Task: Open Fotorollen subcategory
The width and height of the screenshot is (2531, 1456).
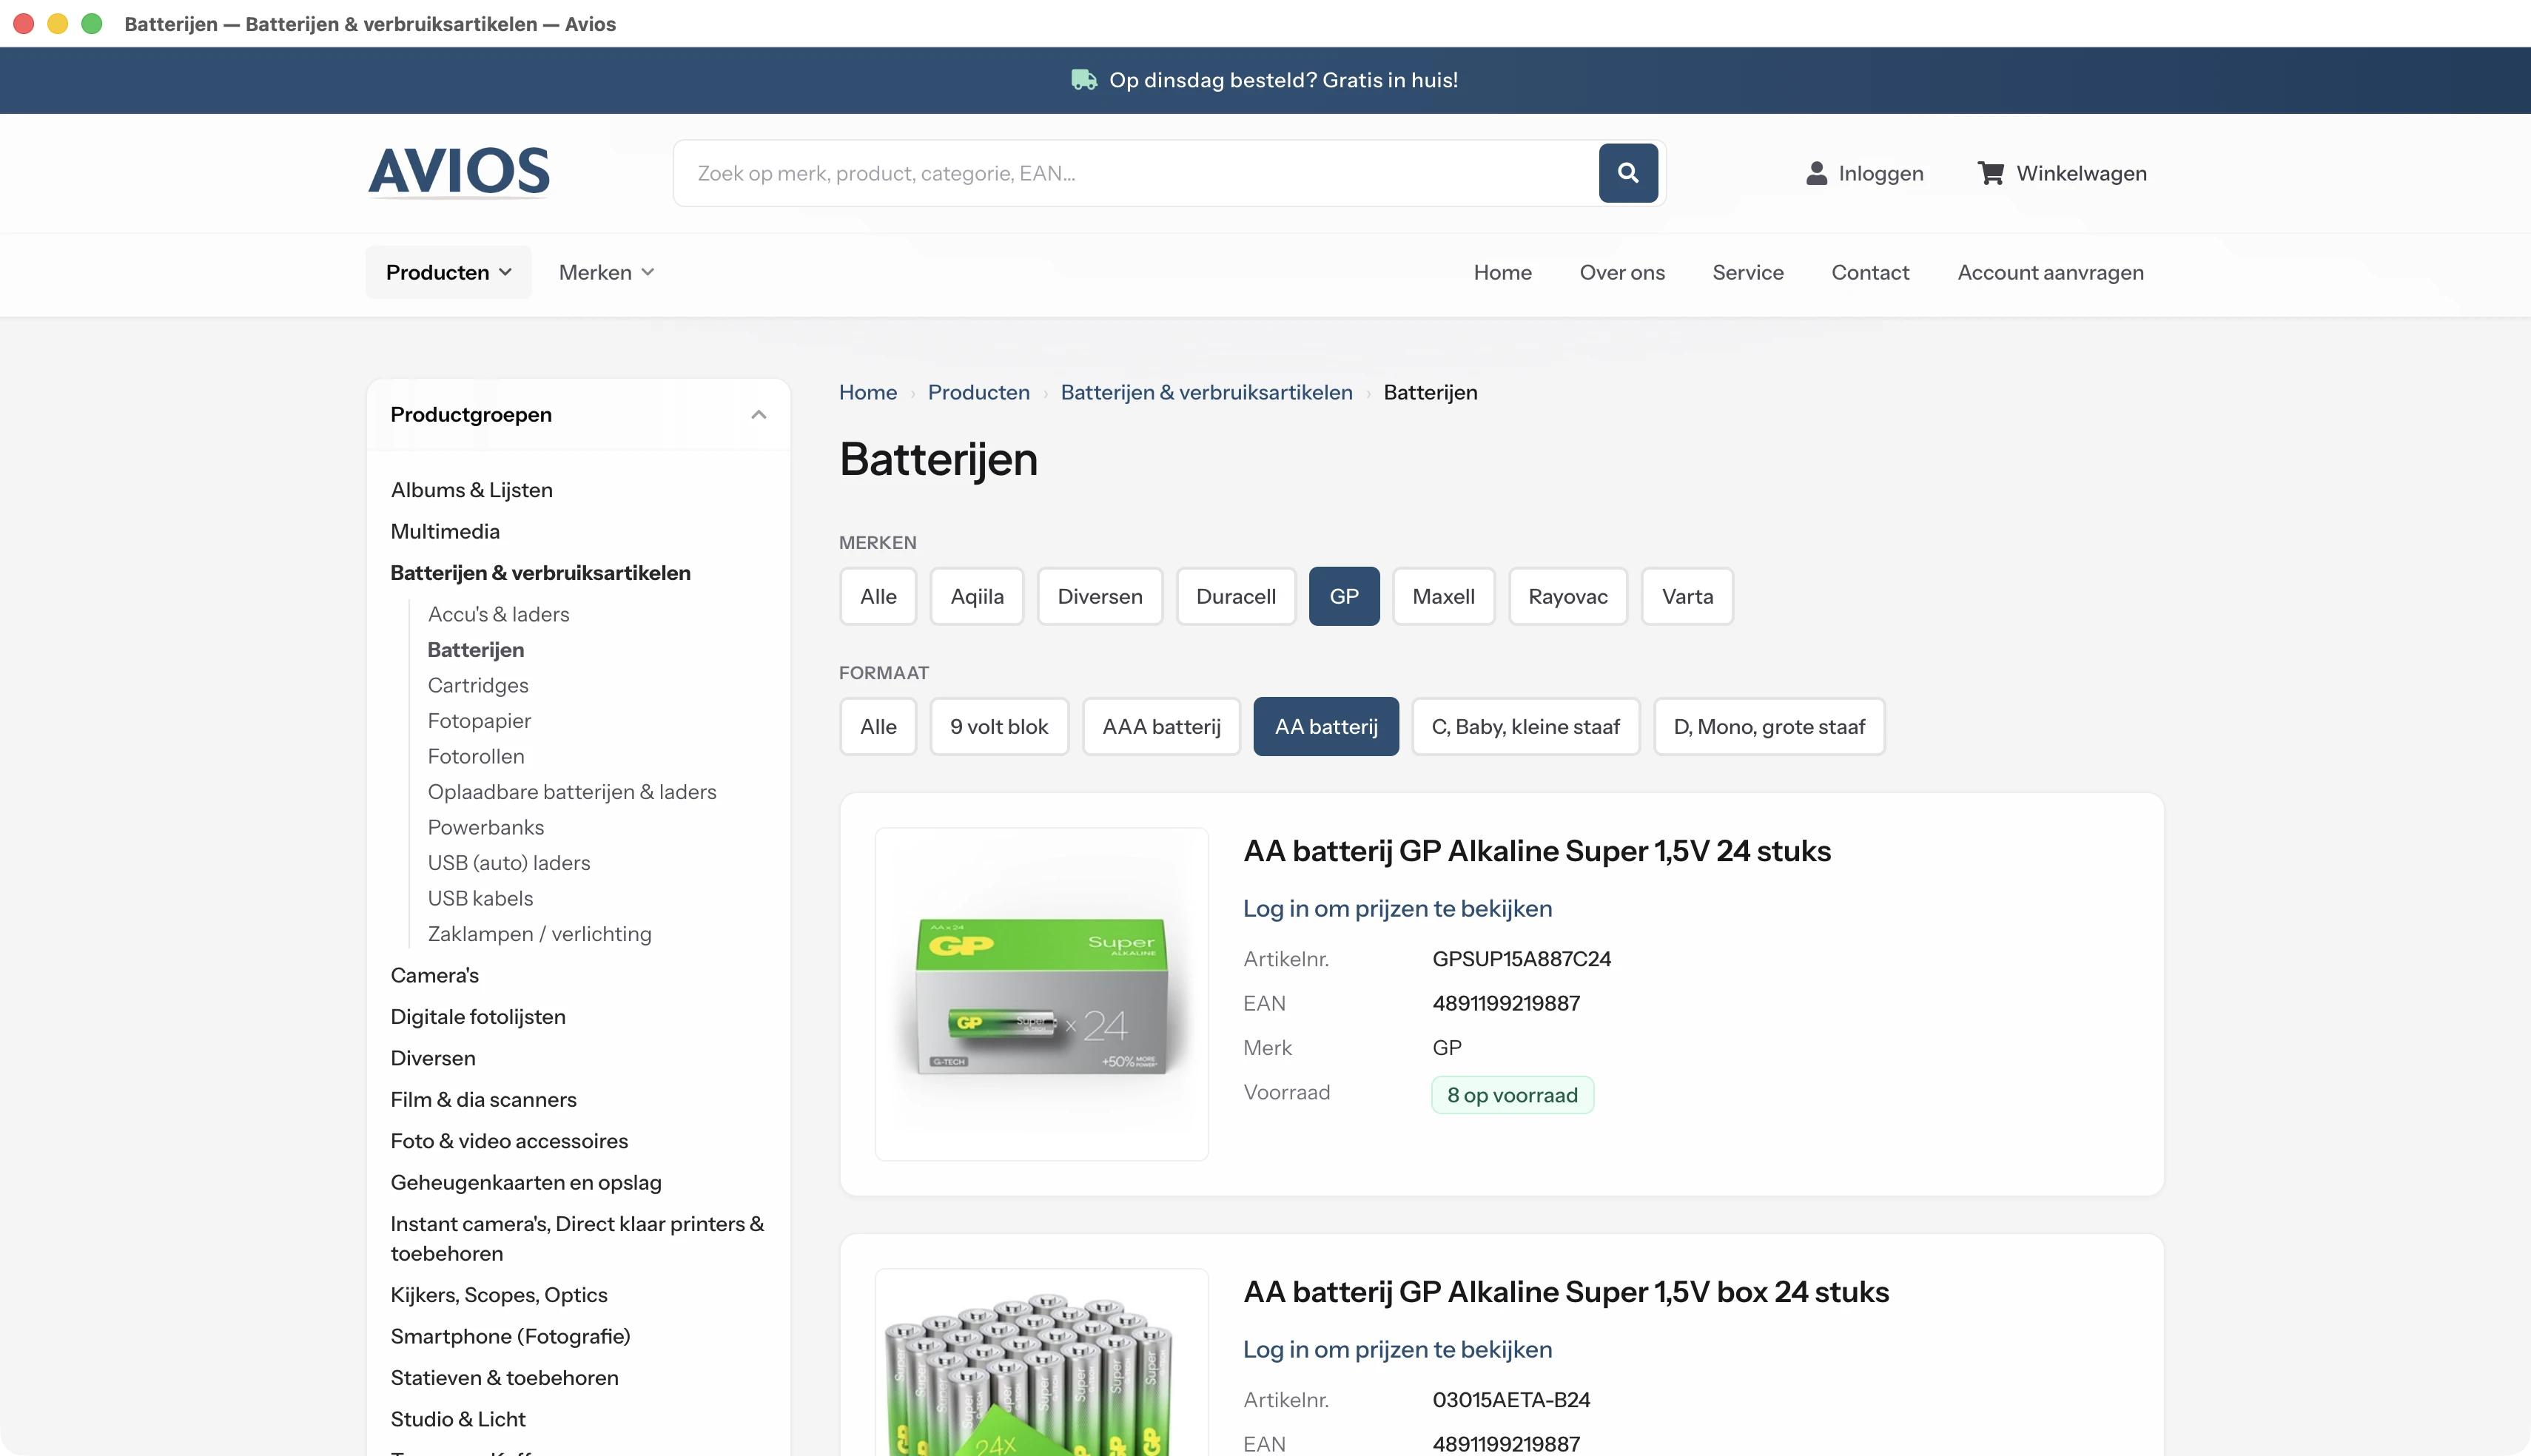Action: [x=476, y=756]
